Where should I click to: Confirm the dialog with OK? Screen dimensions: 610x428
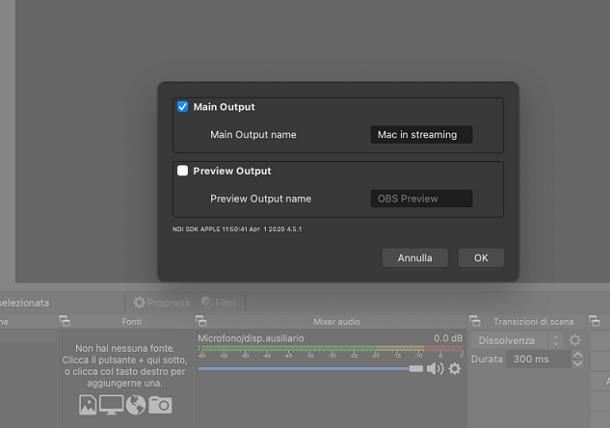(481, 258)
